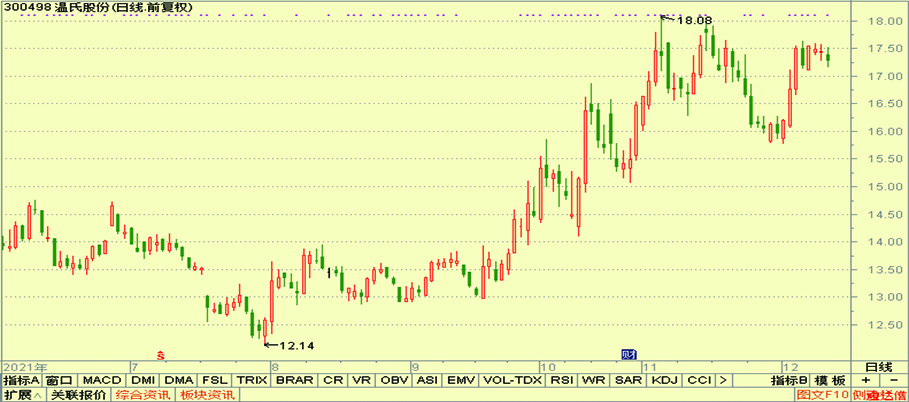
Task: Open the VOL-TDX indicator tab
Action: tap(512, 381)
